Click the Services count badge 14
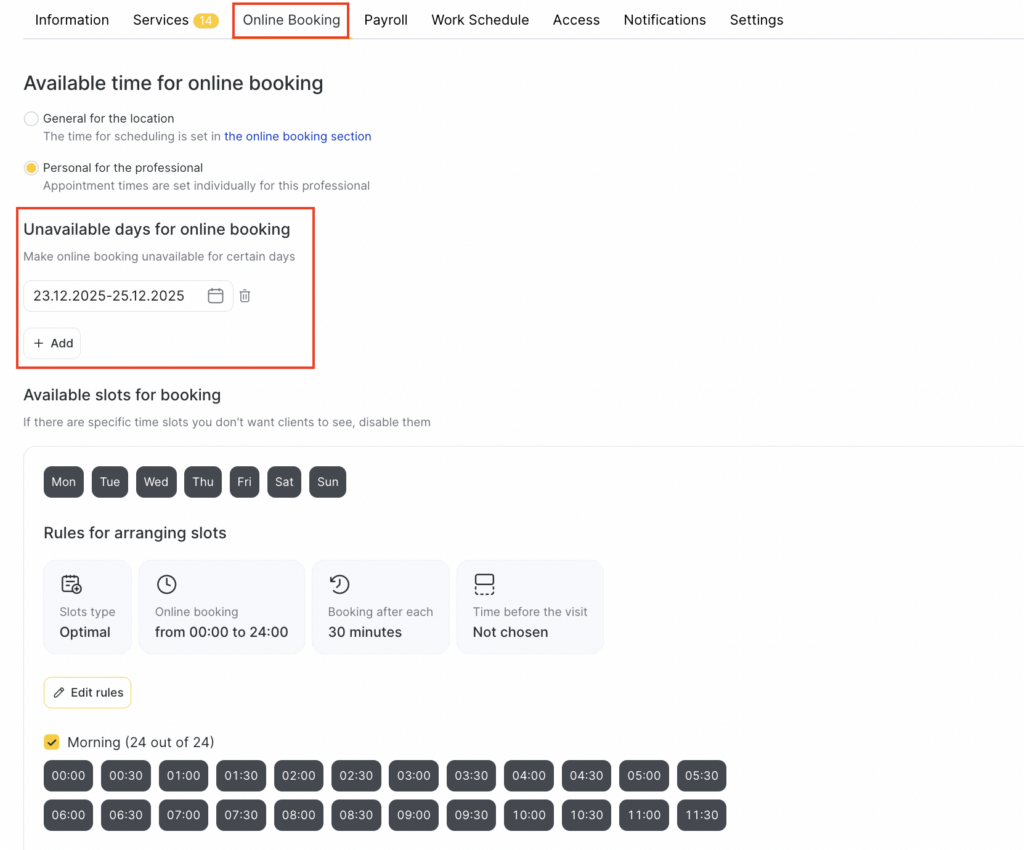The width and height of the screenshot is (1024, 850). tap(206, 20)
